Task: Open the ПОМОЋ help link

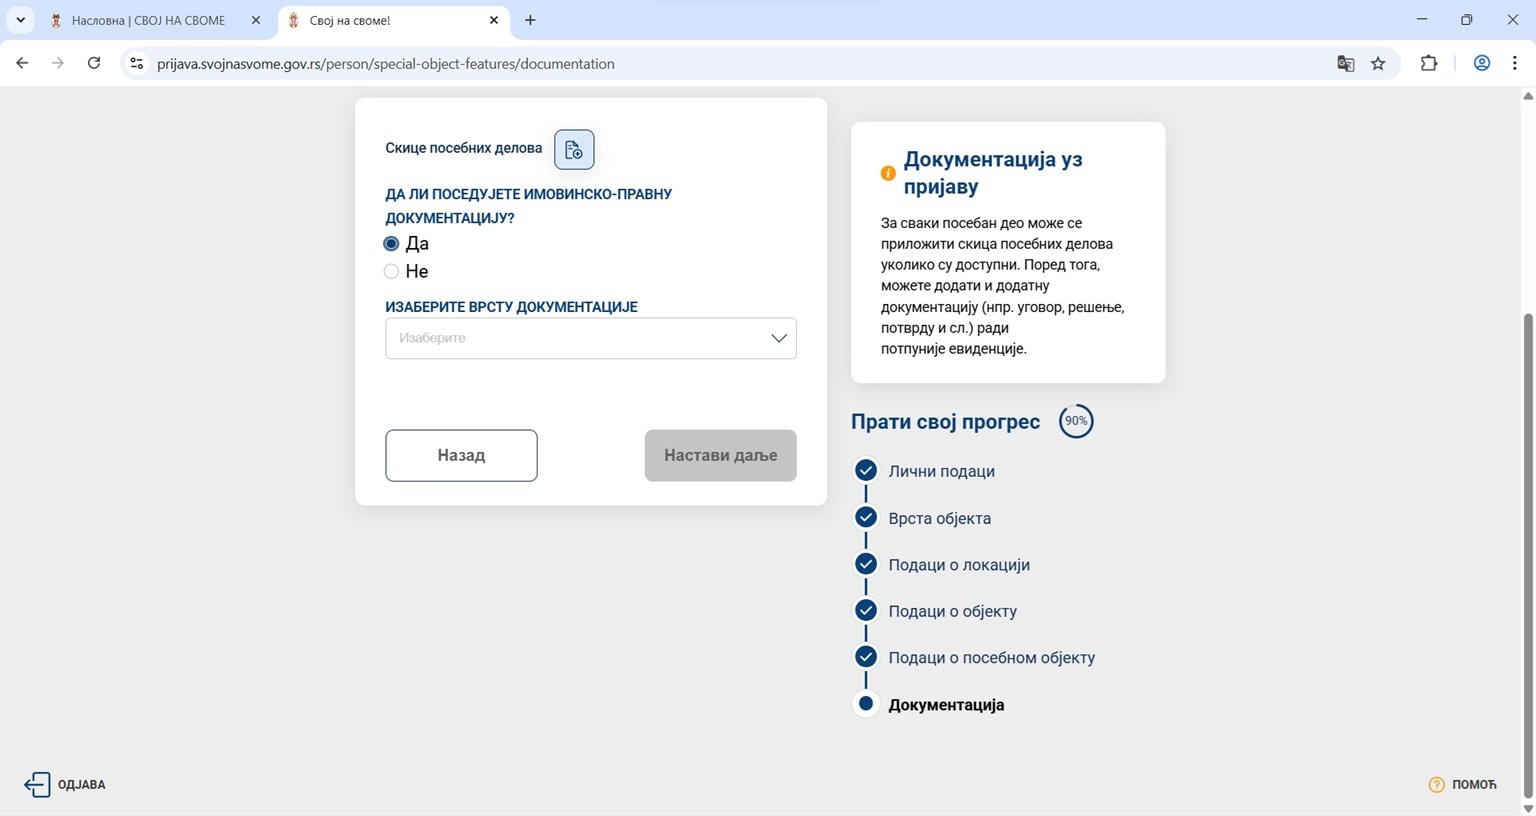Action: (x=1474, y=785)
